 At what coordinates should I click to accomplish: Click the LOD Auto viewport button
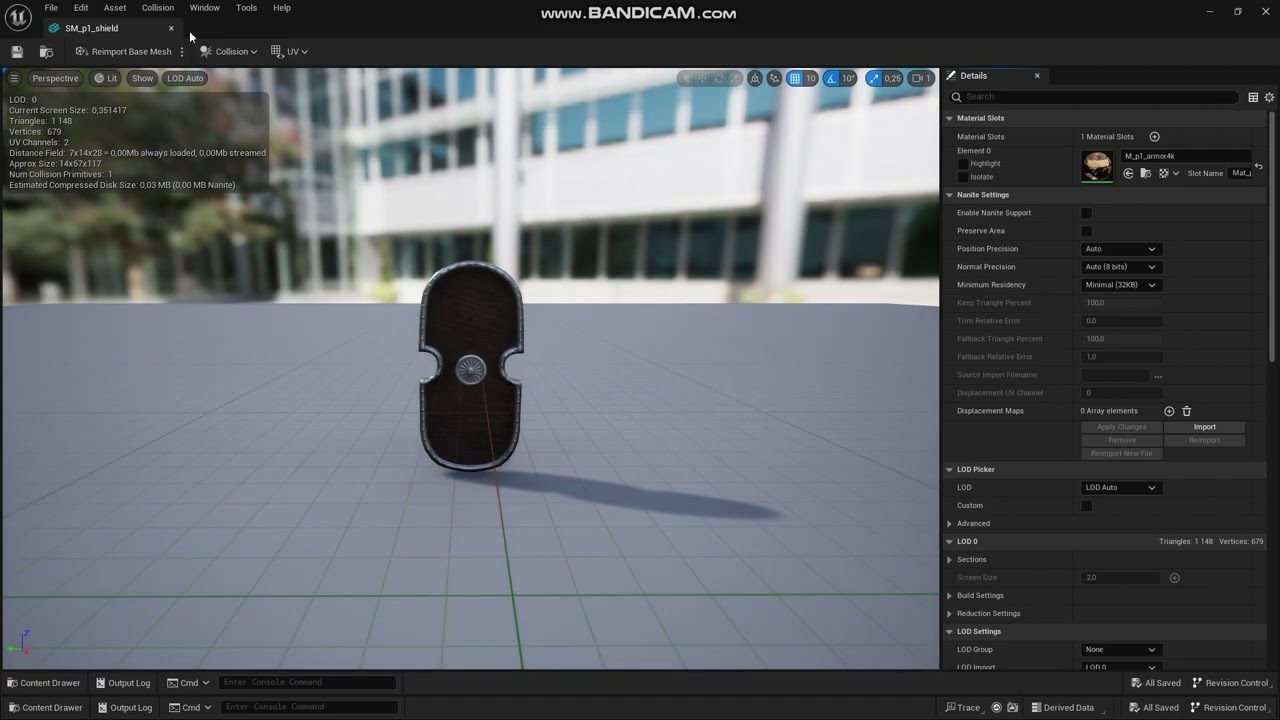[185, 78]
